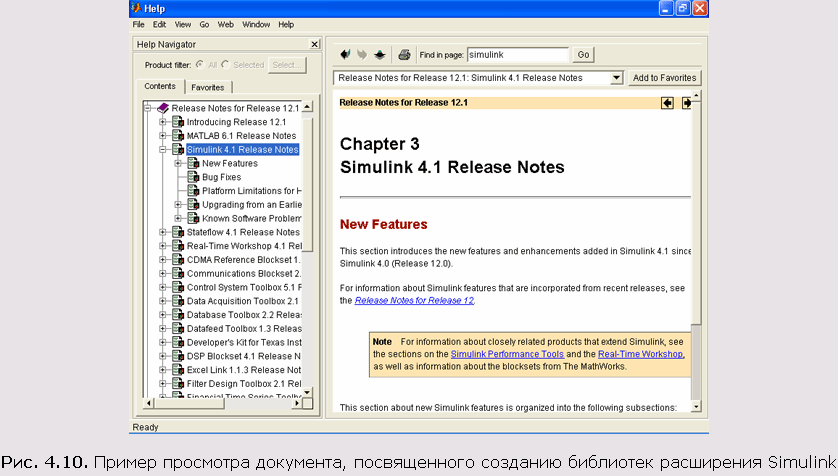Click the Release Notes book icon
Viewport: 838px width, 476px height.
pyautogui.click(x=163, y=108)
